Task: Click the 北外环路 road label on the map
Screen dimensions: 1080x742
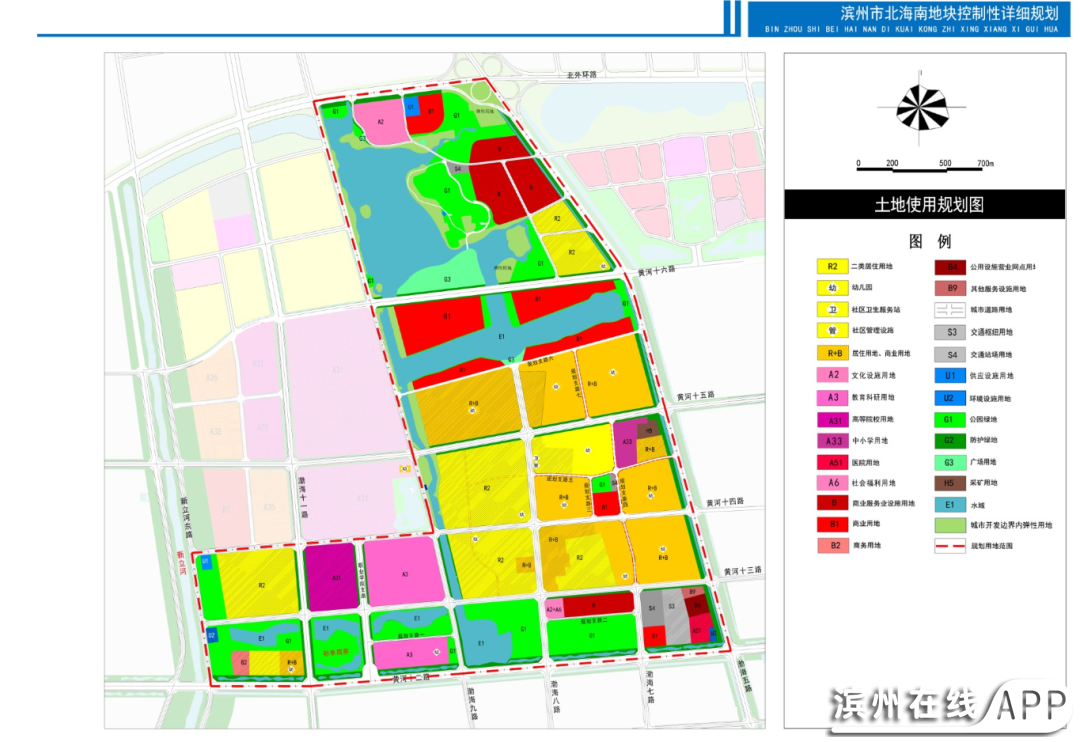Action: tap(581, 75)
